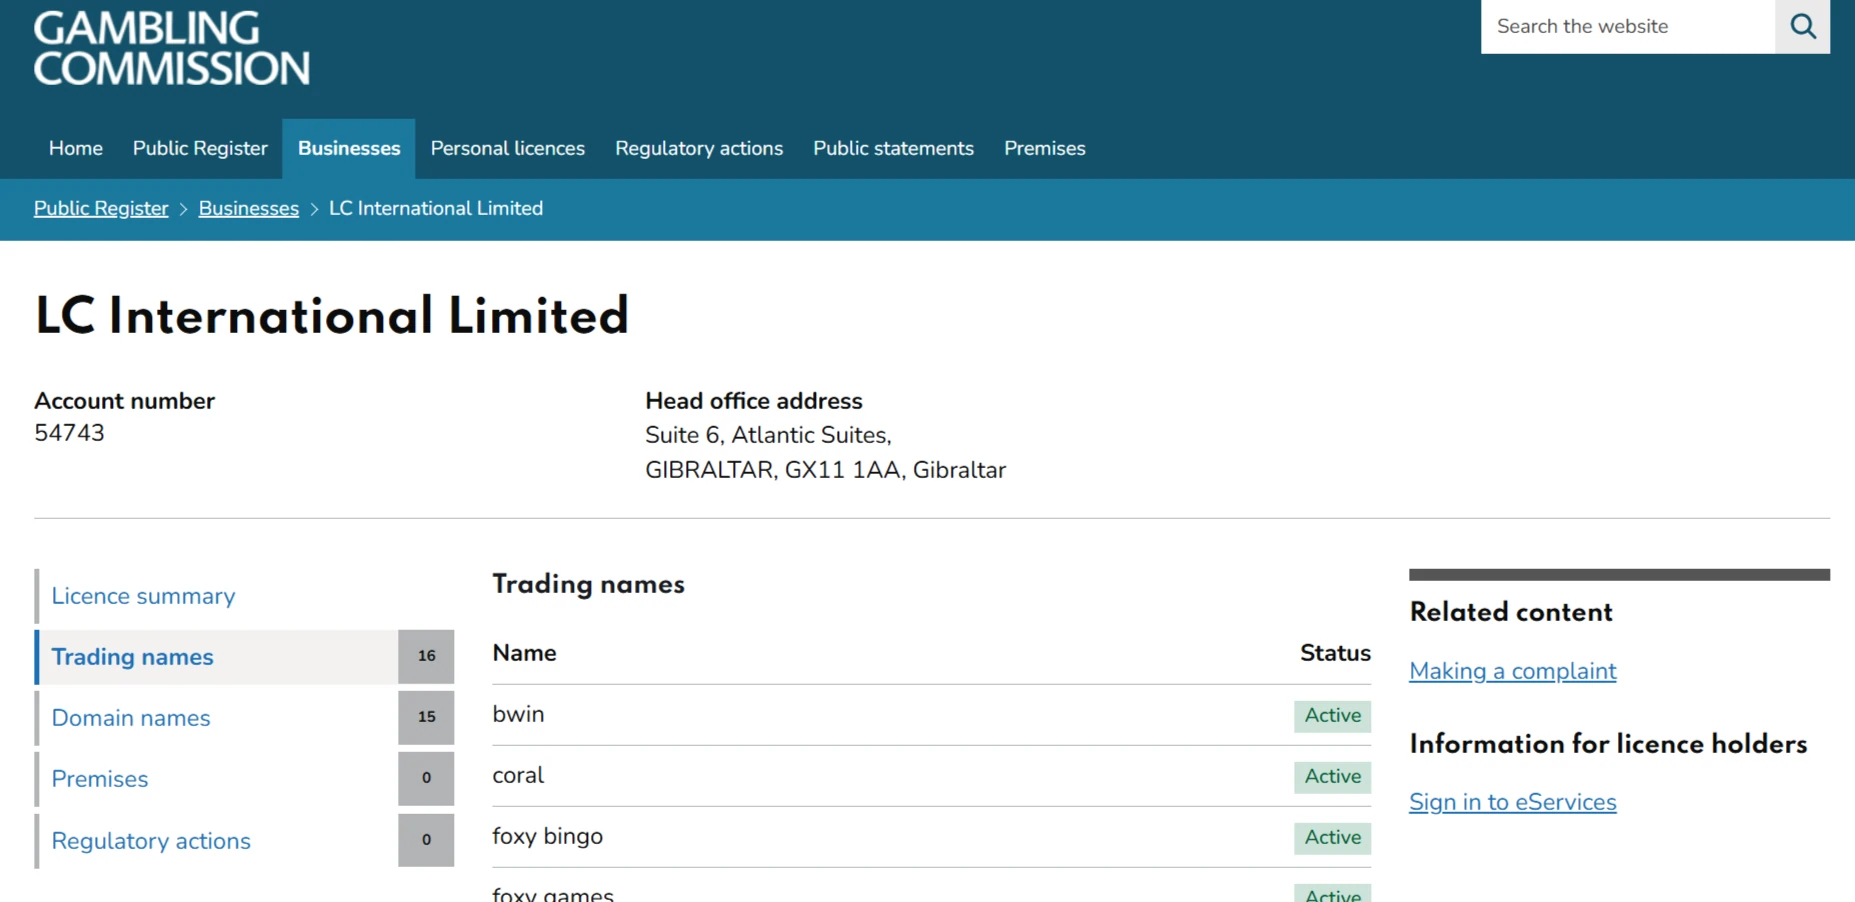1855x902 pixels.
Task: Click the Head office address label
Action: pyautogui.click(x=753, y=401)
